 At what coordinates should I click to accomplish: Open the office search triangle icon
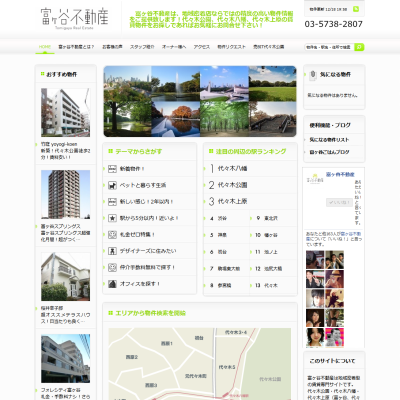pyautogui.click(x=112, y=284)
